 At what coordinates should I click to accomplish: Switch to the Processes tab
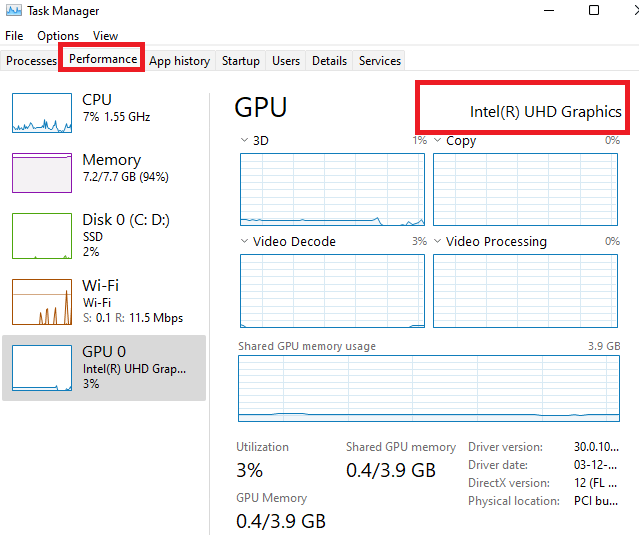click(x=31, y=61)
